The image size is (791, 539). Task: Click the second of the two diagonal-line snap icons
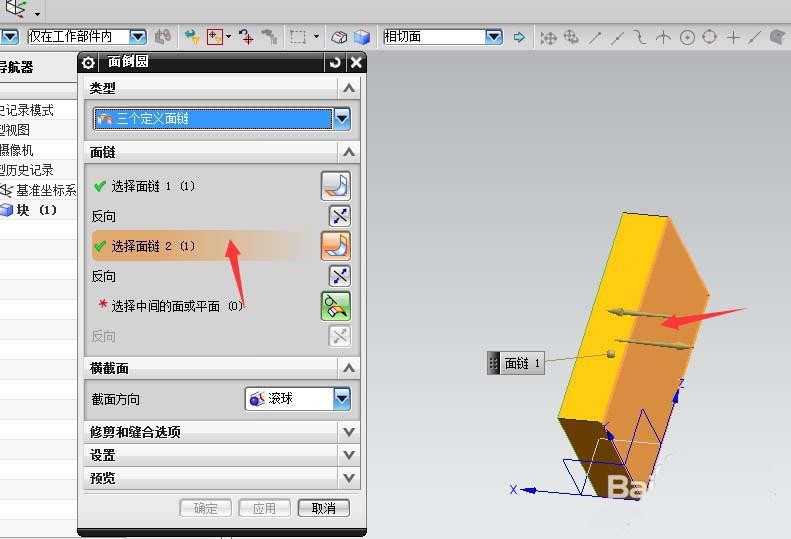click(x=617, y=37)
